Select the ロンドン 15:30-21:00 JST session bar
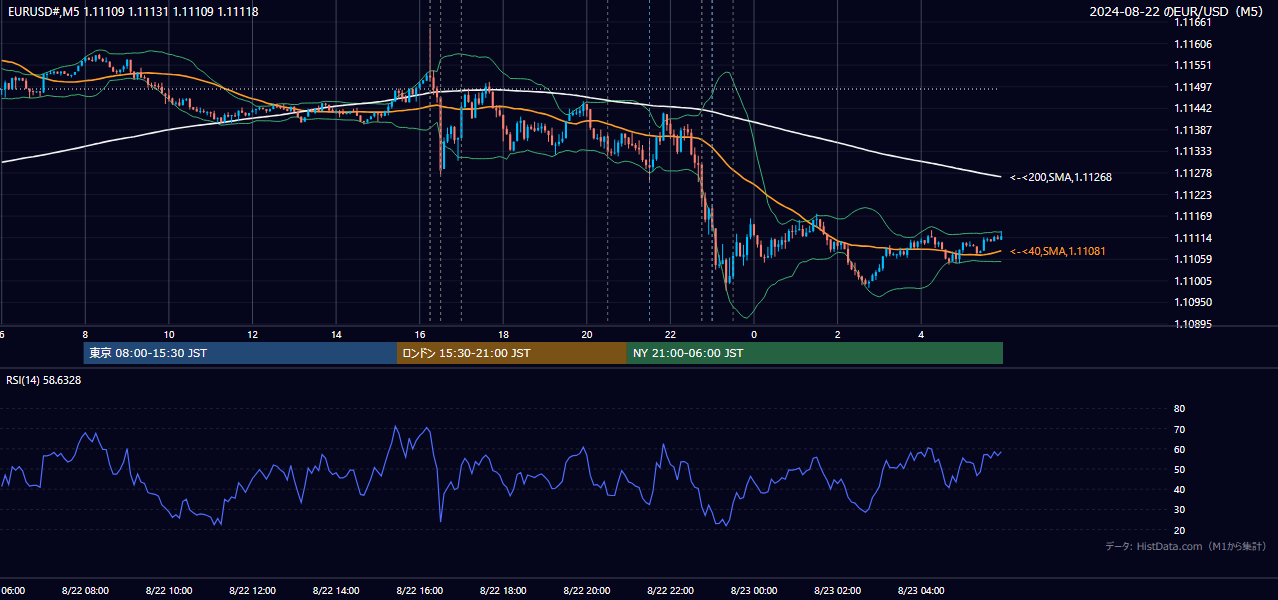Viewport: 1278px width, 600px height. 512,353
